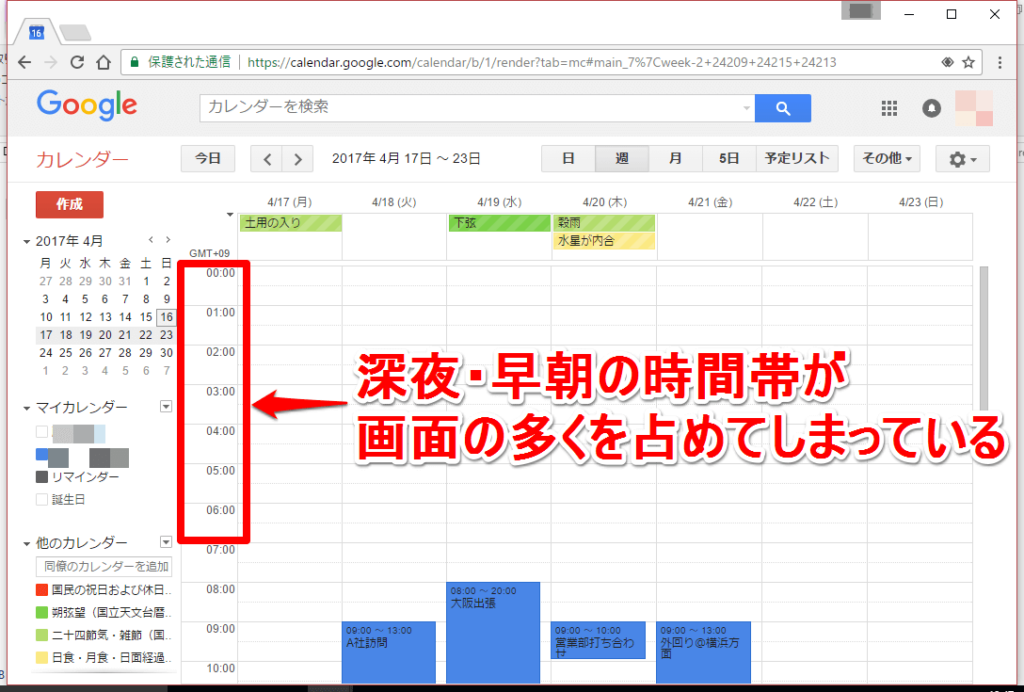Collapse the マイカレンダー section
This screenshot has width=1024, height=692.
click(27, 408)
